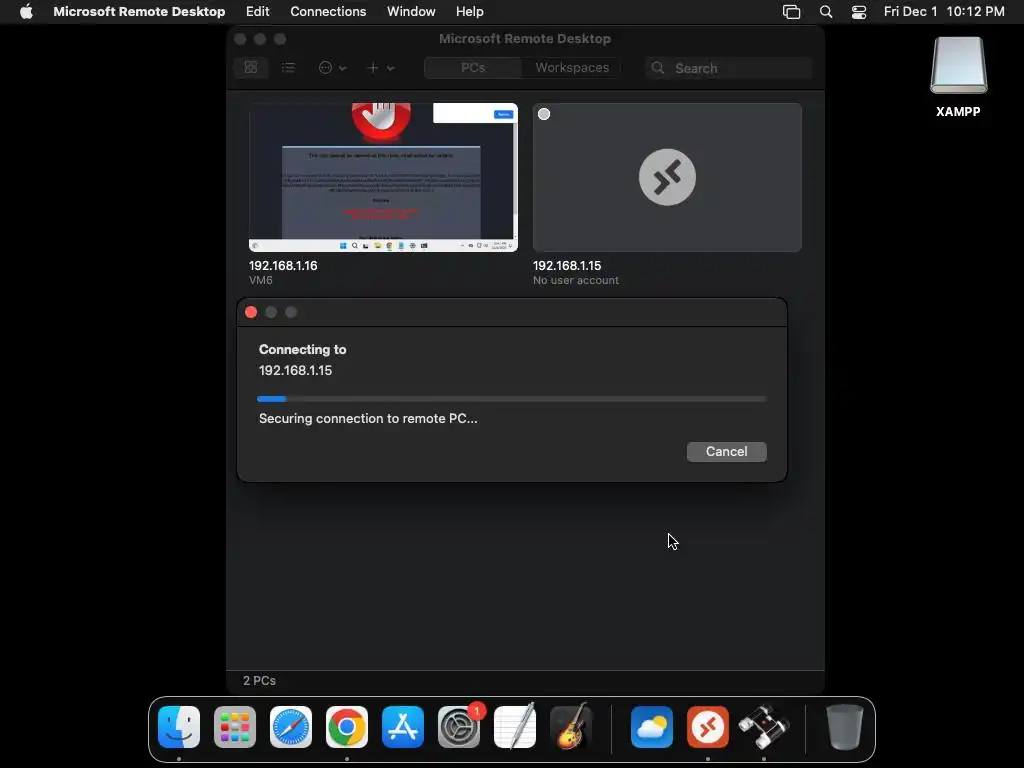This screenshot has height=768, width=1024.
Task: Click the Securing connection status text
Action: coord(368,419)
